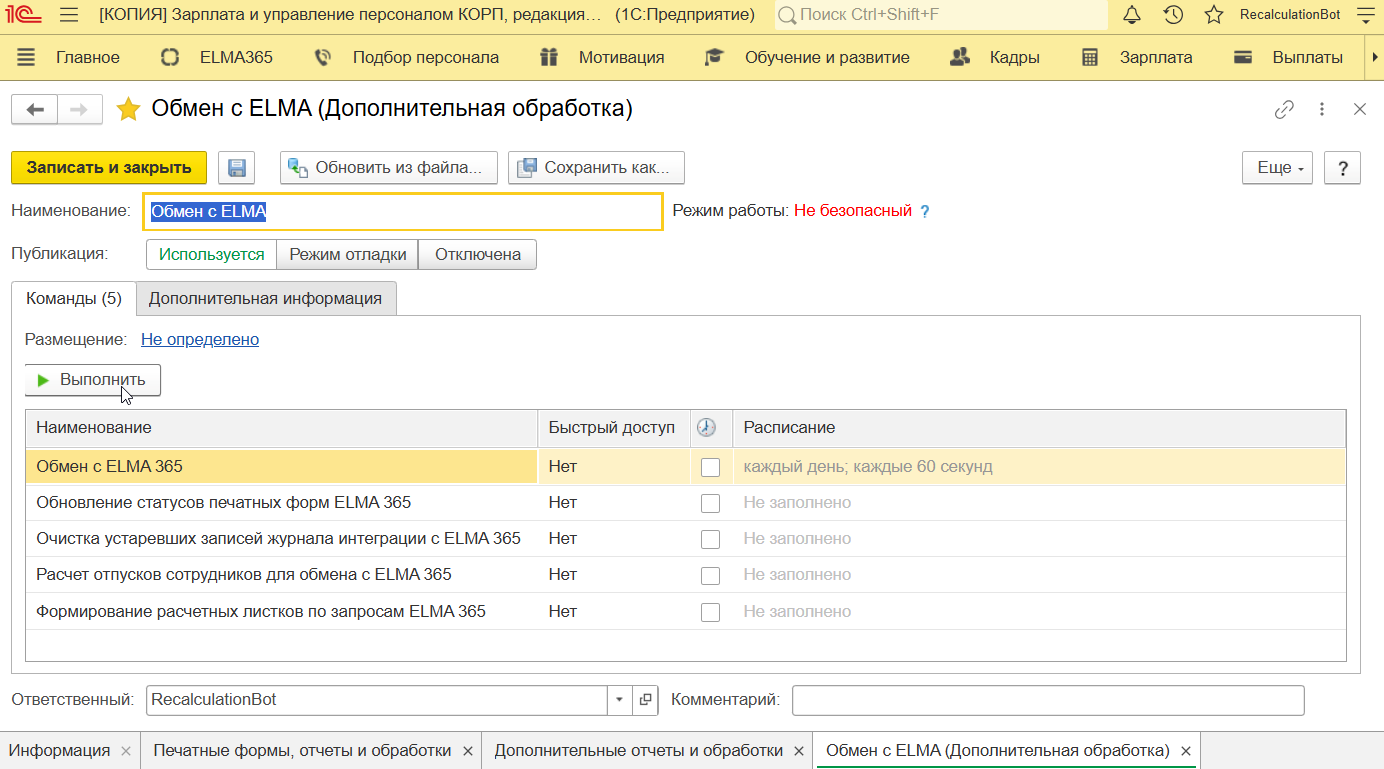Go forward with the right arrow button
Image resolution: width=1384 pixels, height=769 pixels.
80,109
